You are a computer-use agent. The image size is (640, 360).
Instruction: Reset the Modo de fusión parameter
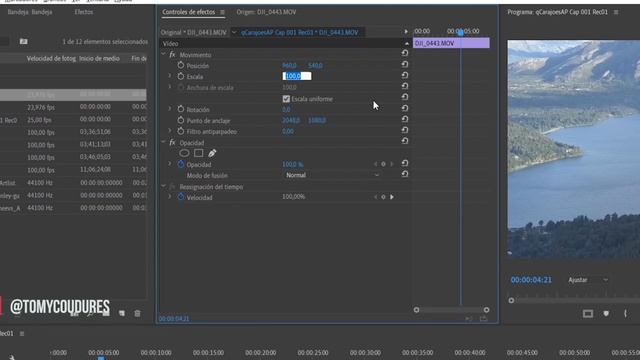[x=404, y=174]
